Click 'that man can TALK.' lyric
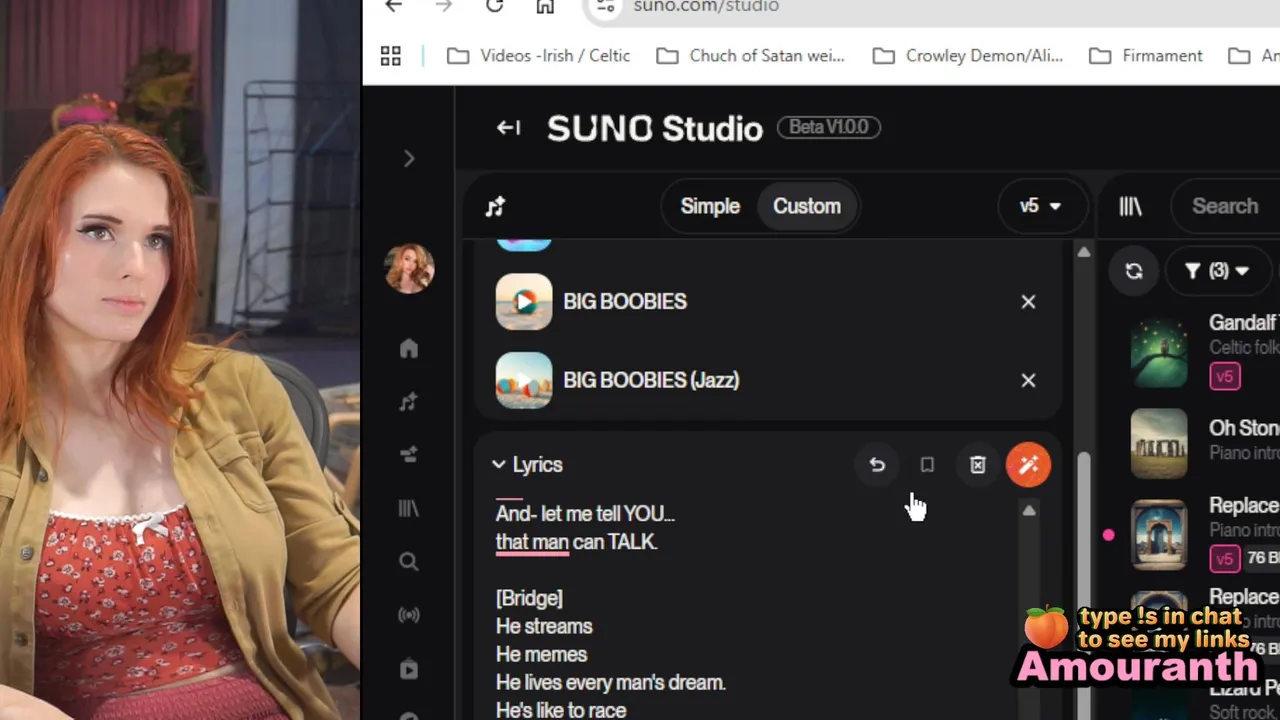Image resolution: width=1280 pixels, height=720 pixels. (576, 542)
